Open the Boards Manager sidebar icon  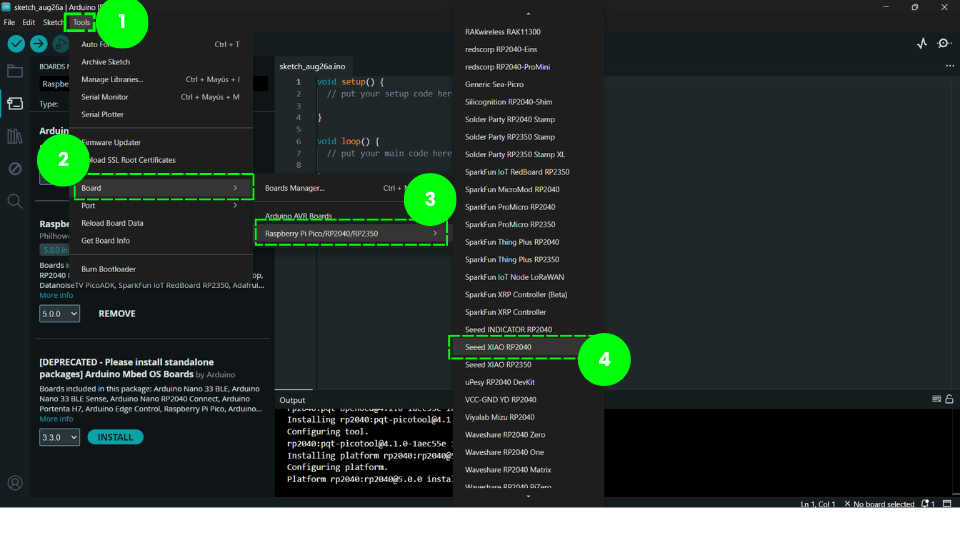click(x=15, y=103)
